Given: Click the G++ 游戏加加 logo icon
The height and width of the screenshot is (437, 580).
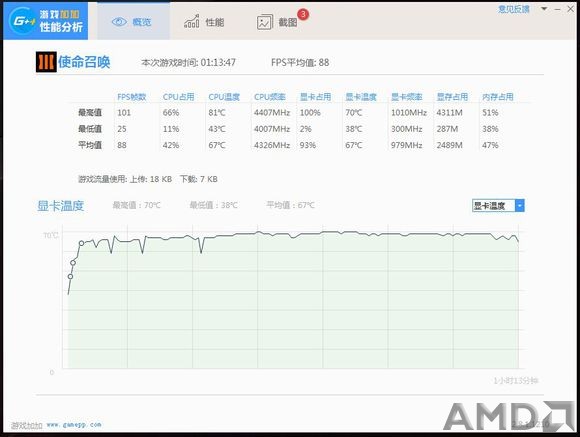Looking at the screenshot, I should point(23,20).
